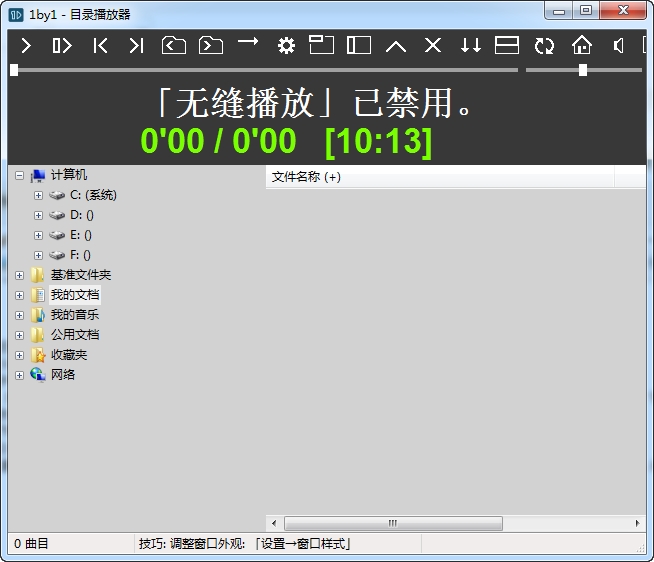Toggle repeat loop icon
Screen dimensions: 654x562
point(544,45)
